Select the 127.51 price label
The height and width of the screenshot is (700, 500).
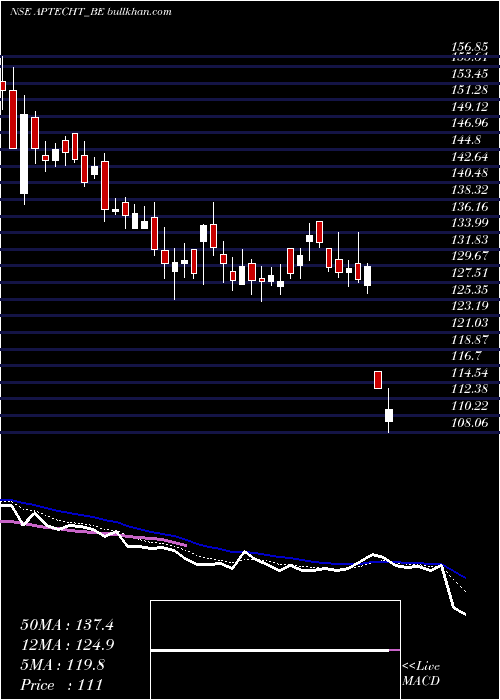click(x=469, y=273)
